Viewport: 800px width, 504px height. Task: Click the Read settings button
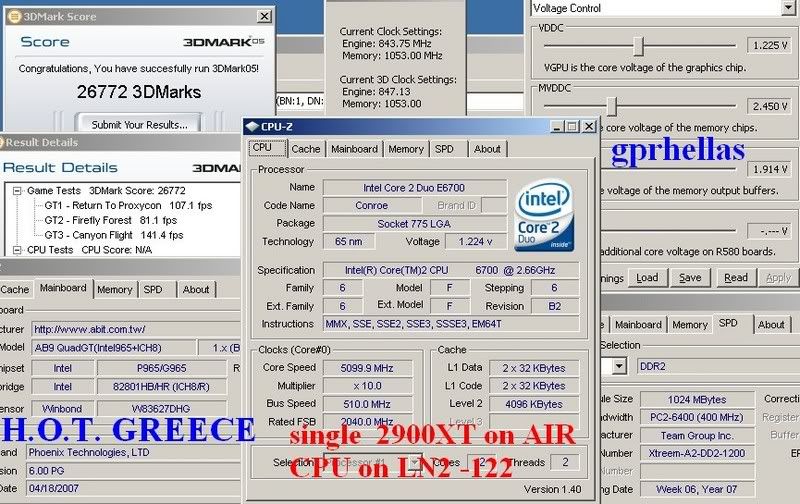[736, 278]
